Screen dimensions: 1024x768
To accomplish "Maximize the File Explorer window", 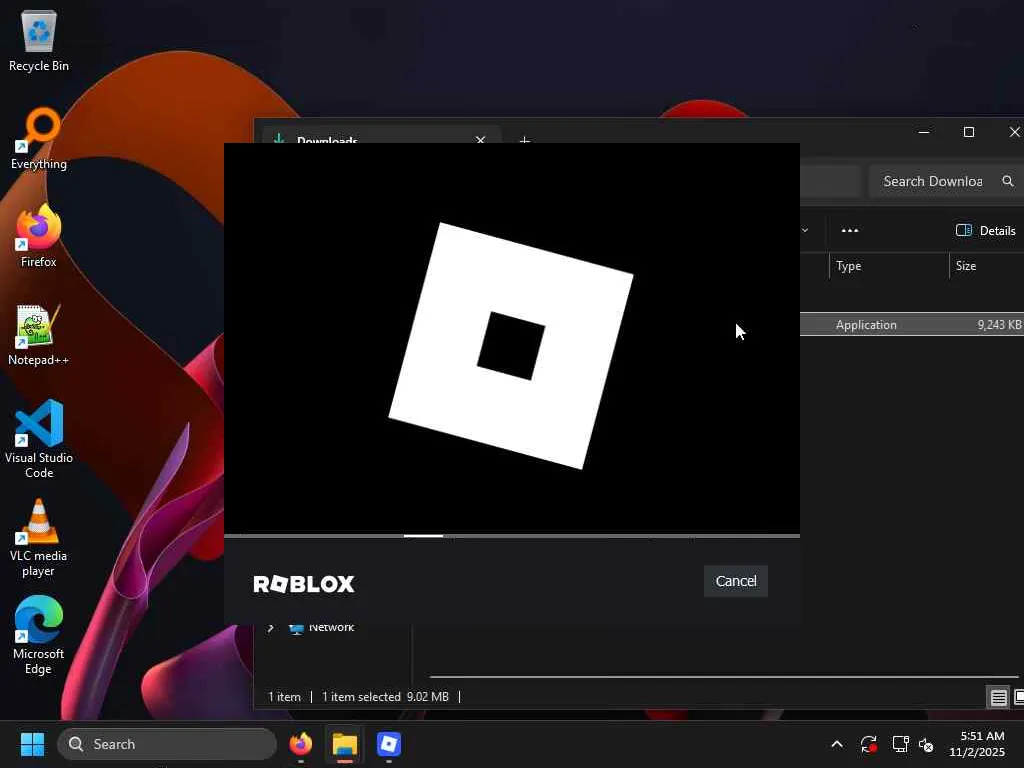I will click(x=969, y=132).
